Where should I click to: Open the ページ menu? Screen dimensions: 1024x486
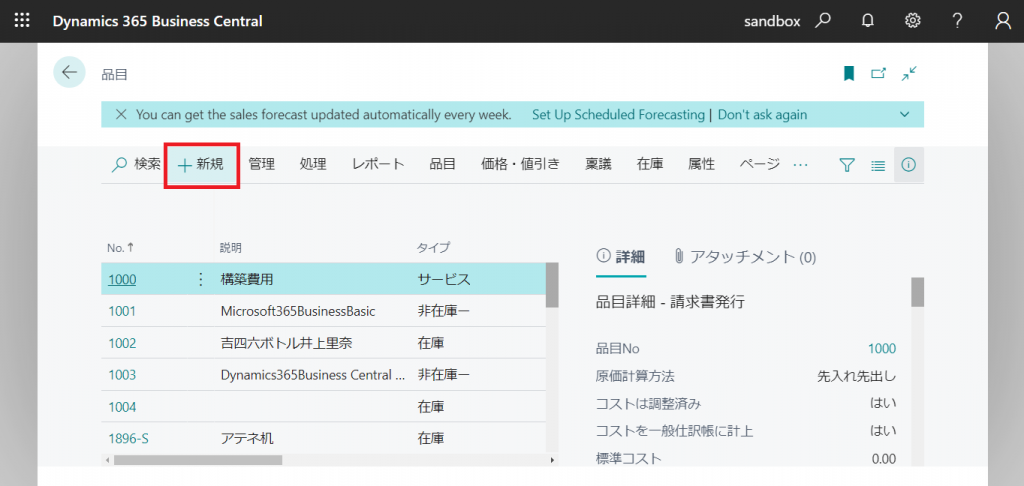click(760, 165)
